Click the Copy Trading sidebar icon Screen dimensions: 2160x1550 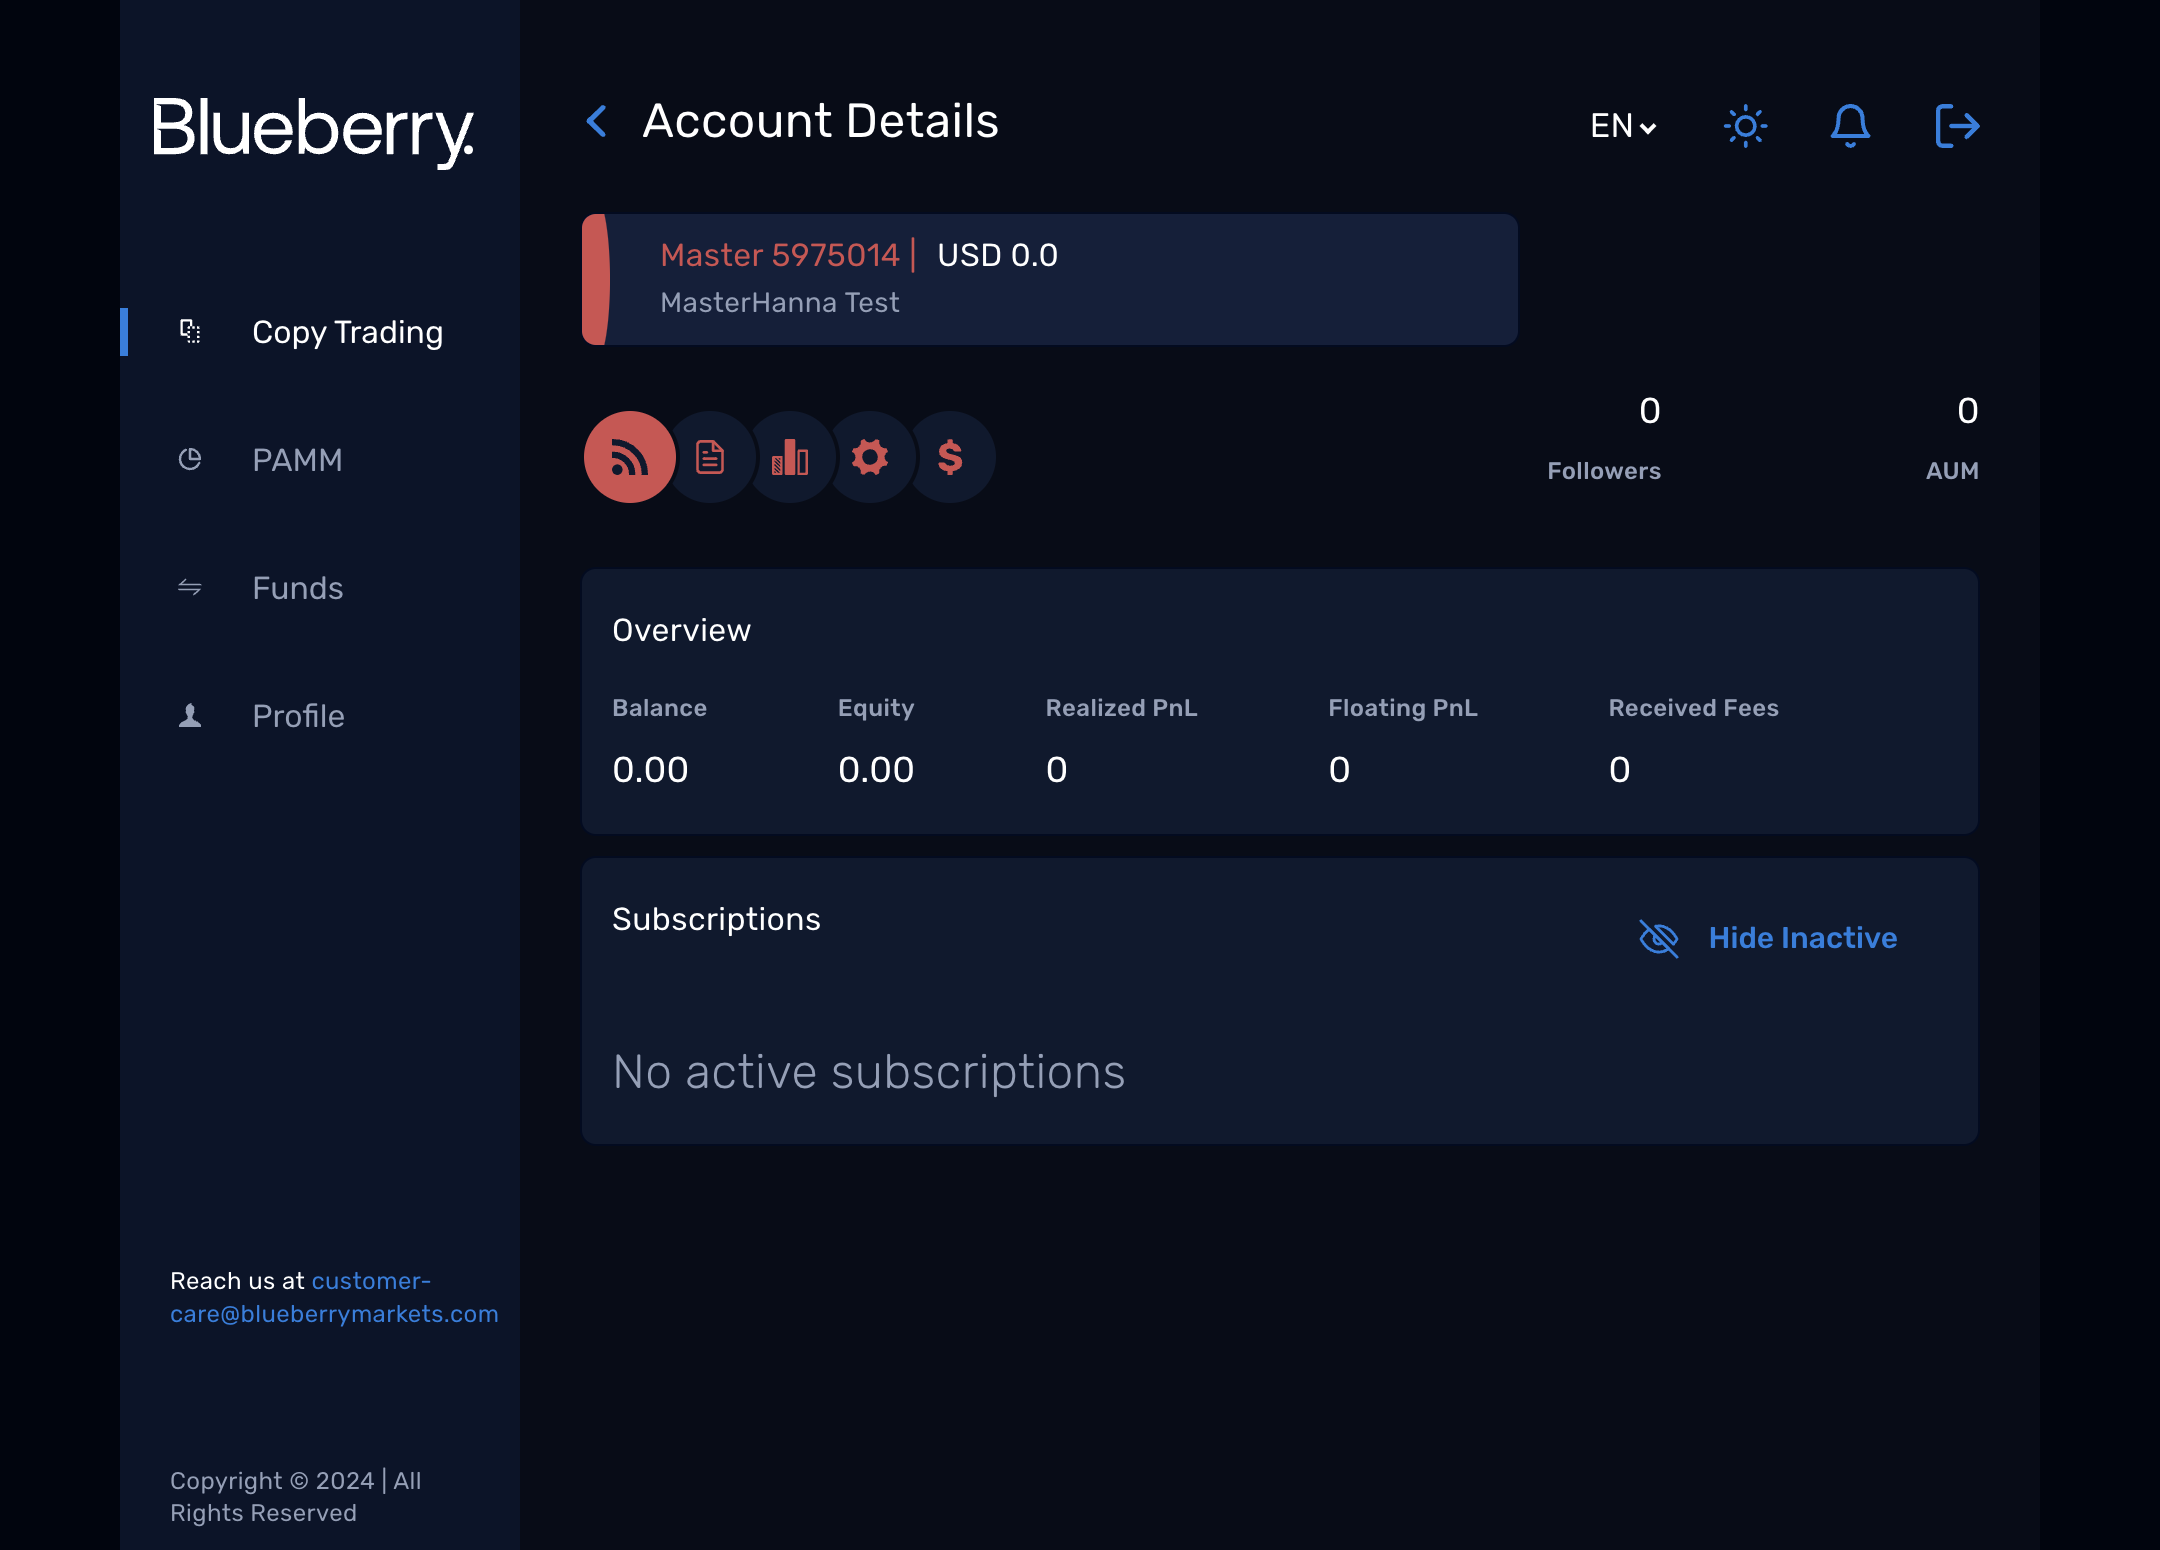(190, 331)
